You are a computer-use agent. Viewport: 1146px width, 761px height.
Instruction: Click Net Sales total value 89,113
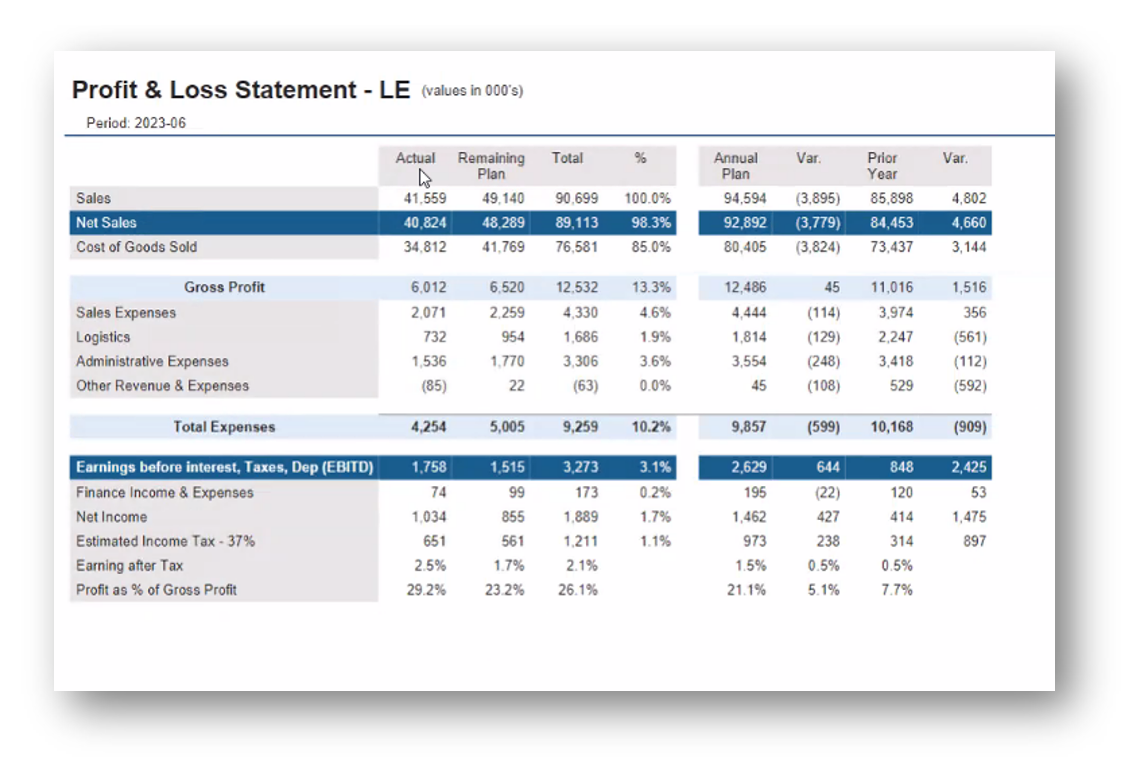pos(577,222)
